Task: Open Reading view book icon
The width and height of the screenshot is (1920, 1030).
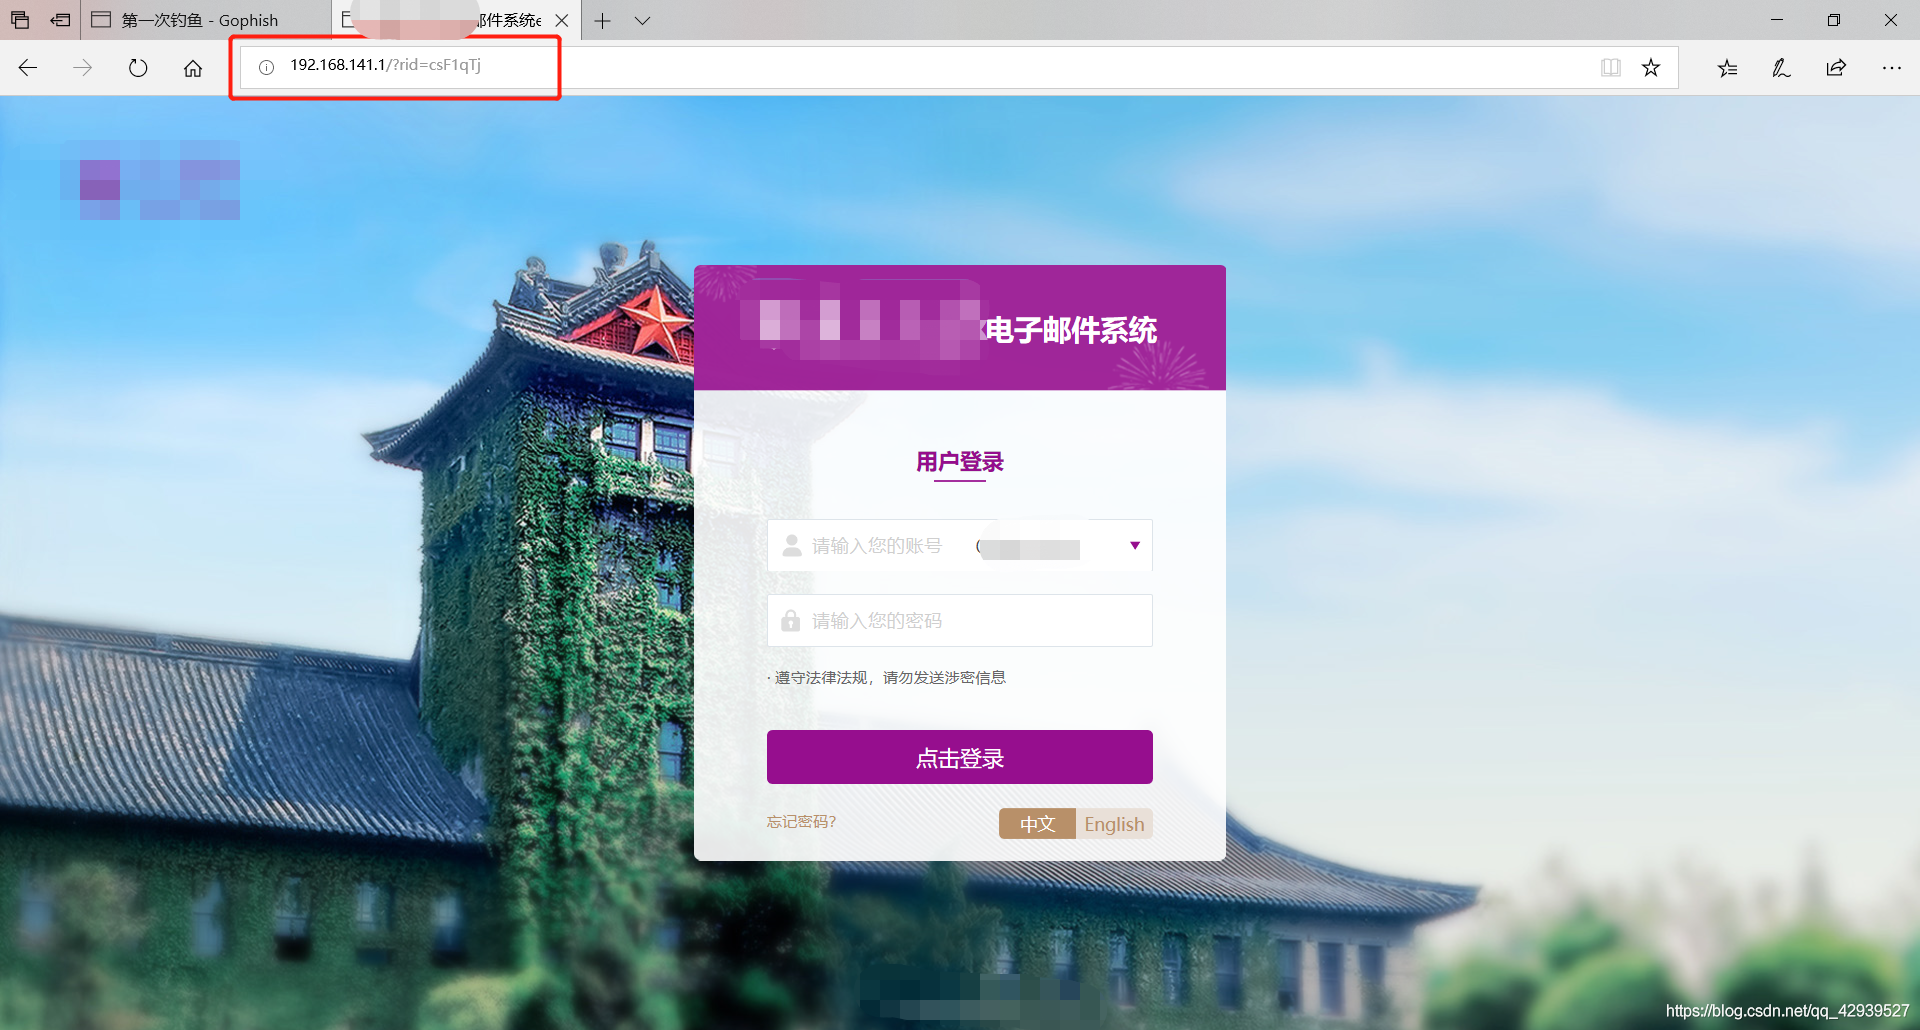Action: click(x=1610, y=68)
